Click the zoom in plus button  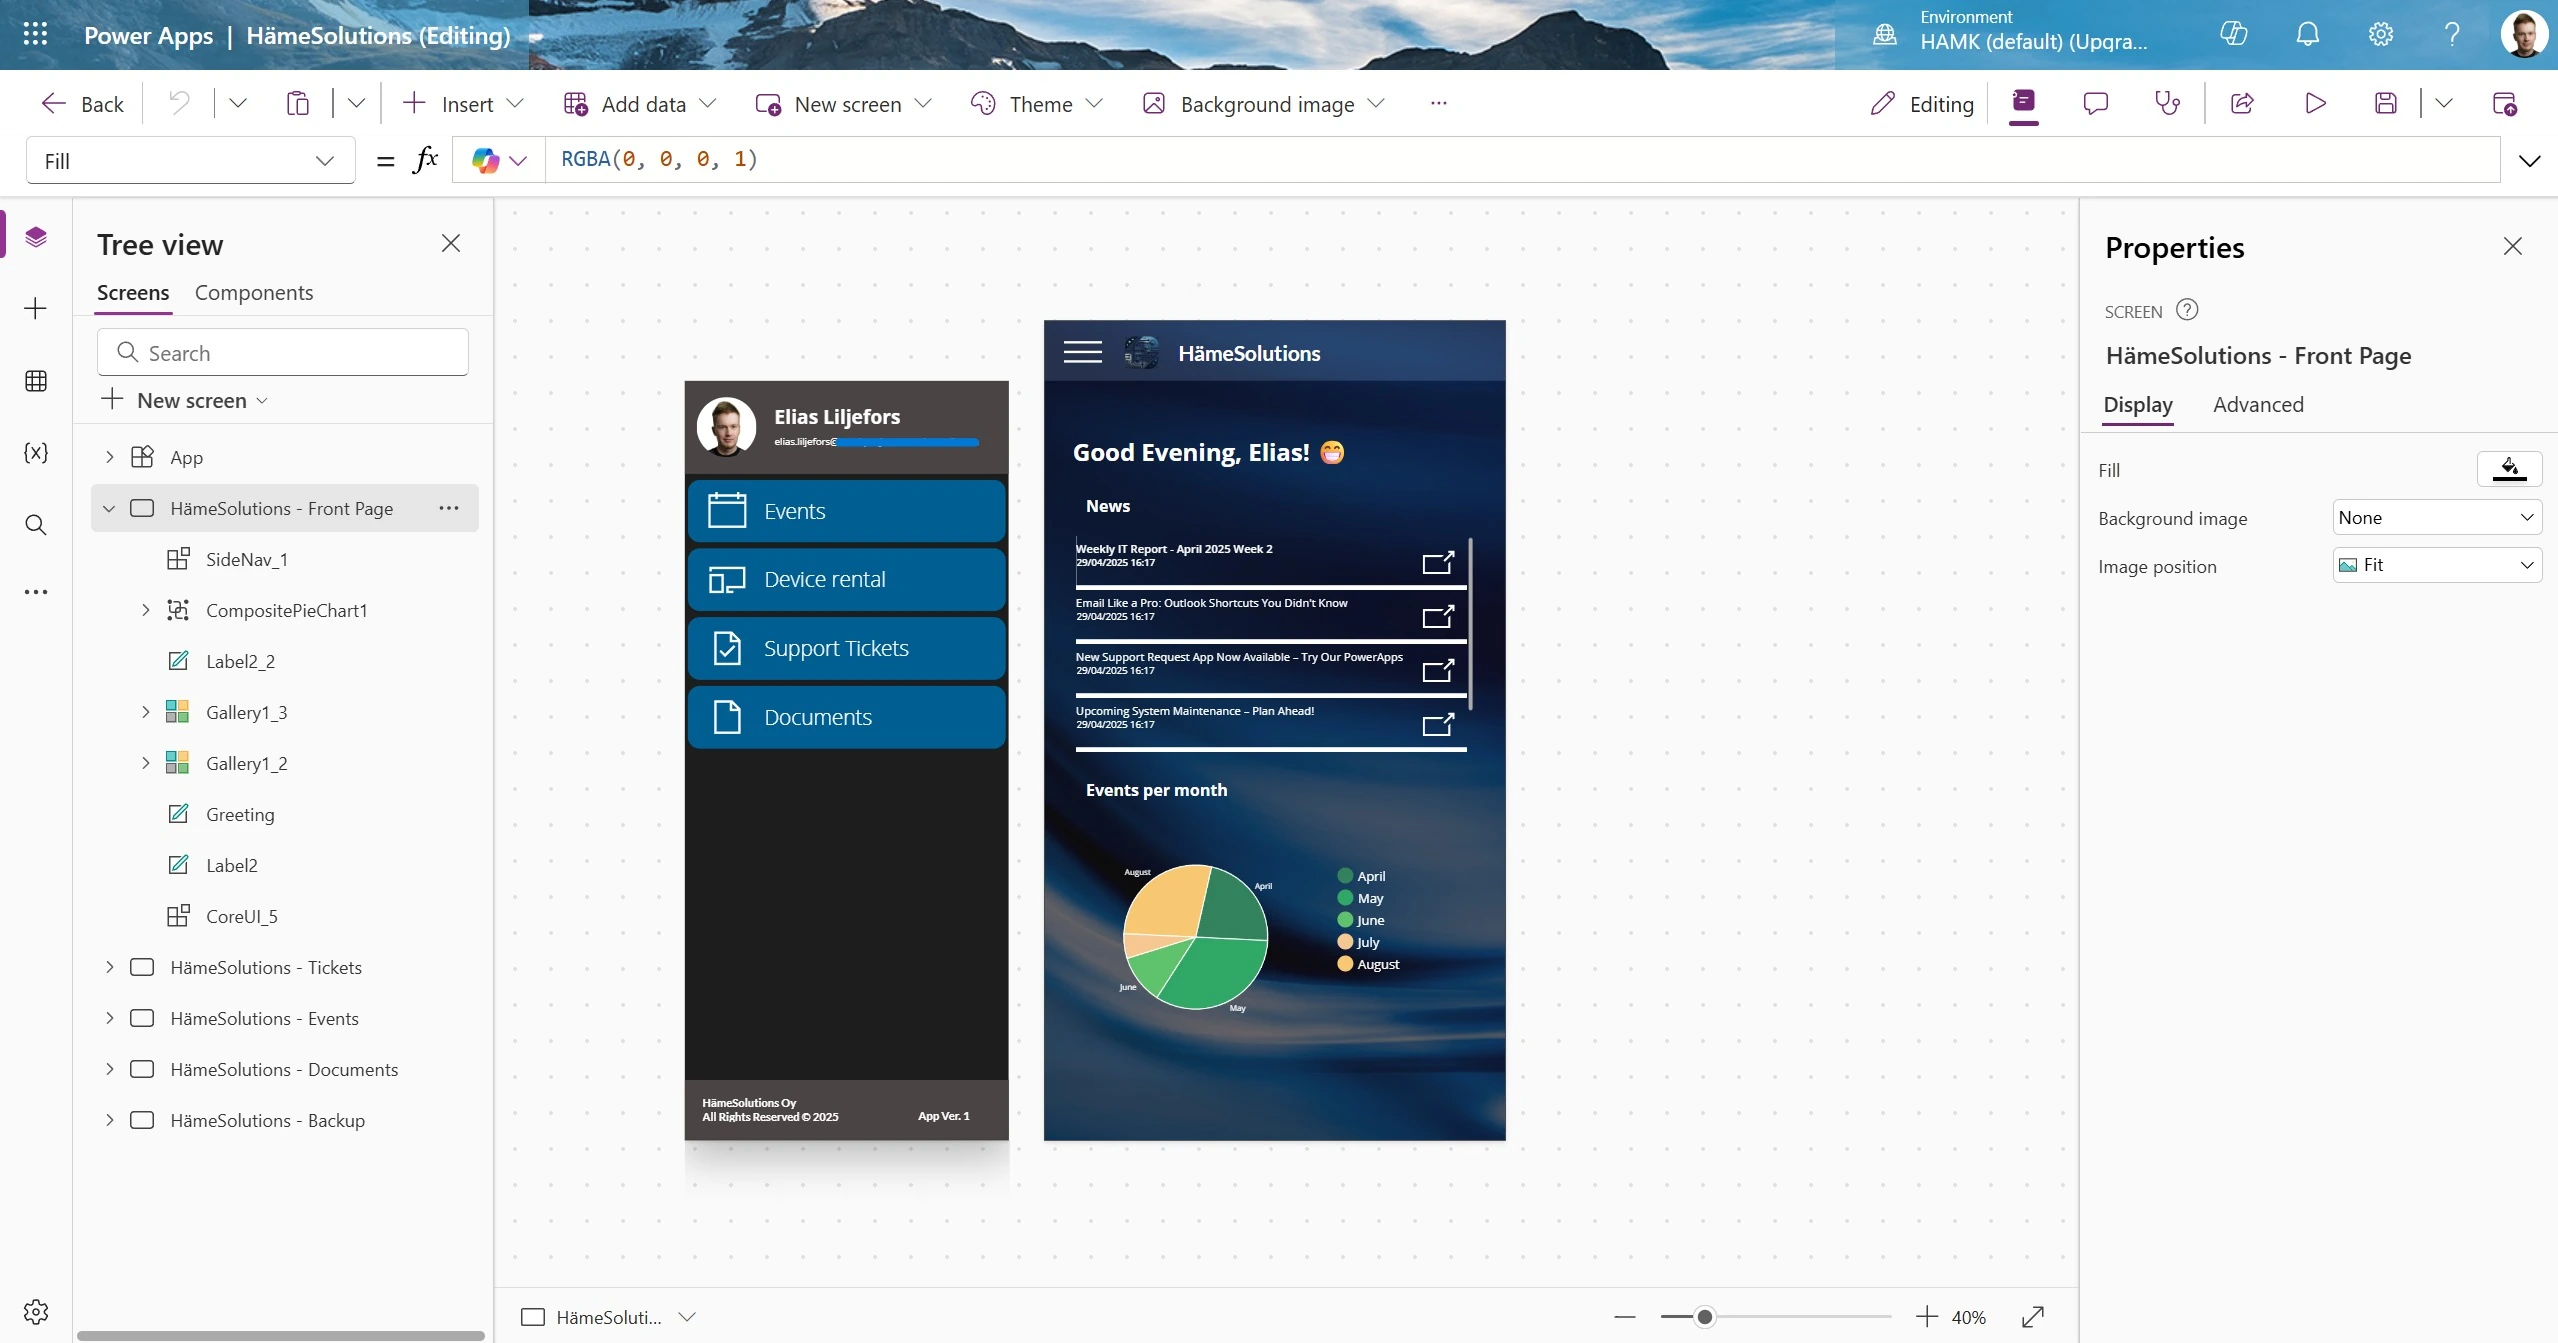tap(1927, 1317)
